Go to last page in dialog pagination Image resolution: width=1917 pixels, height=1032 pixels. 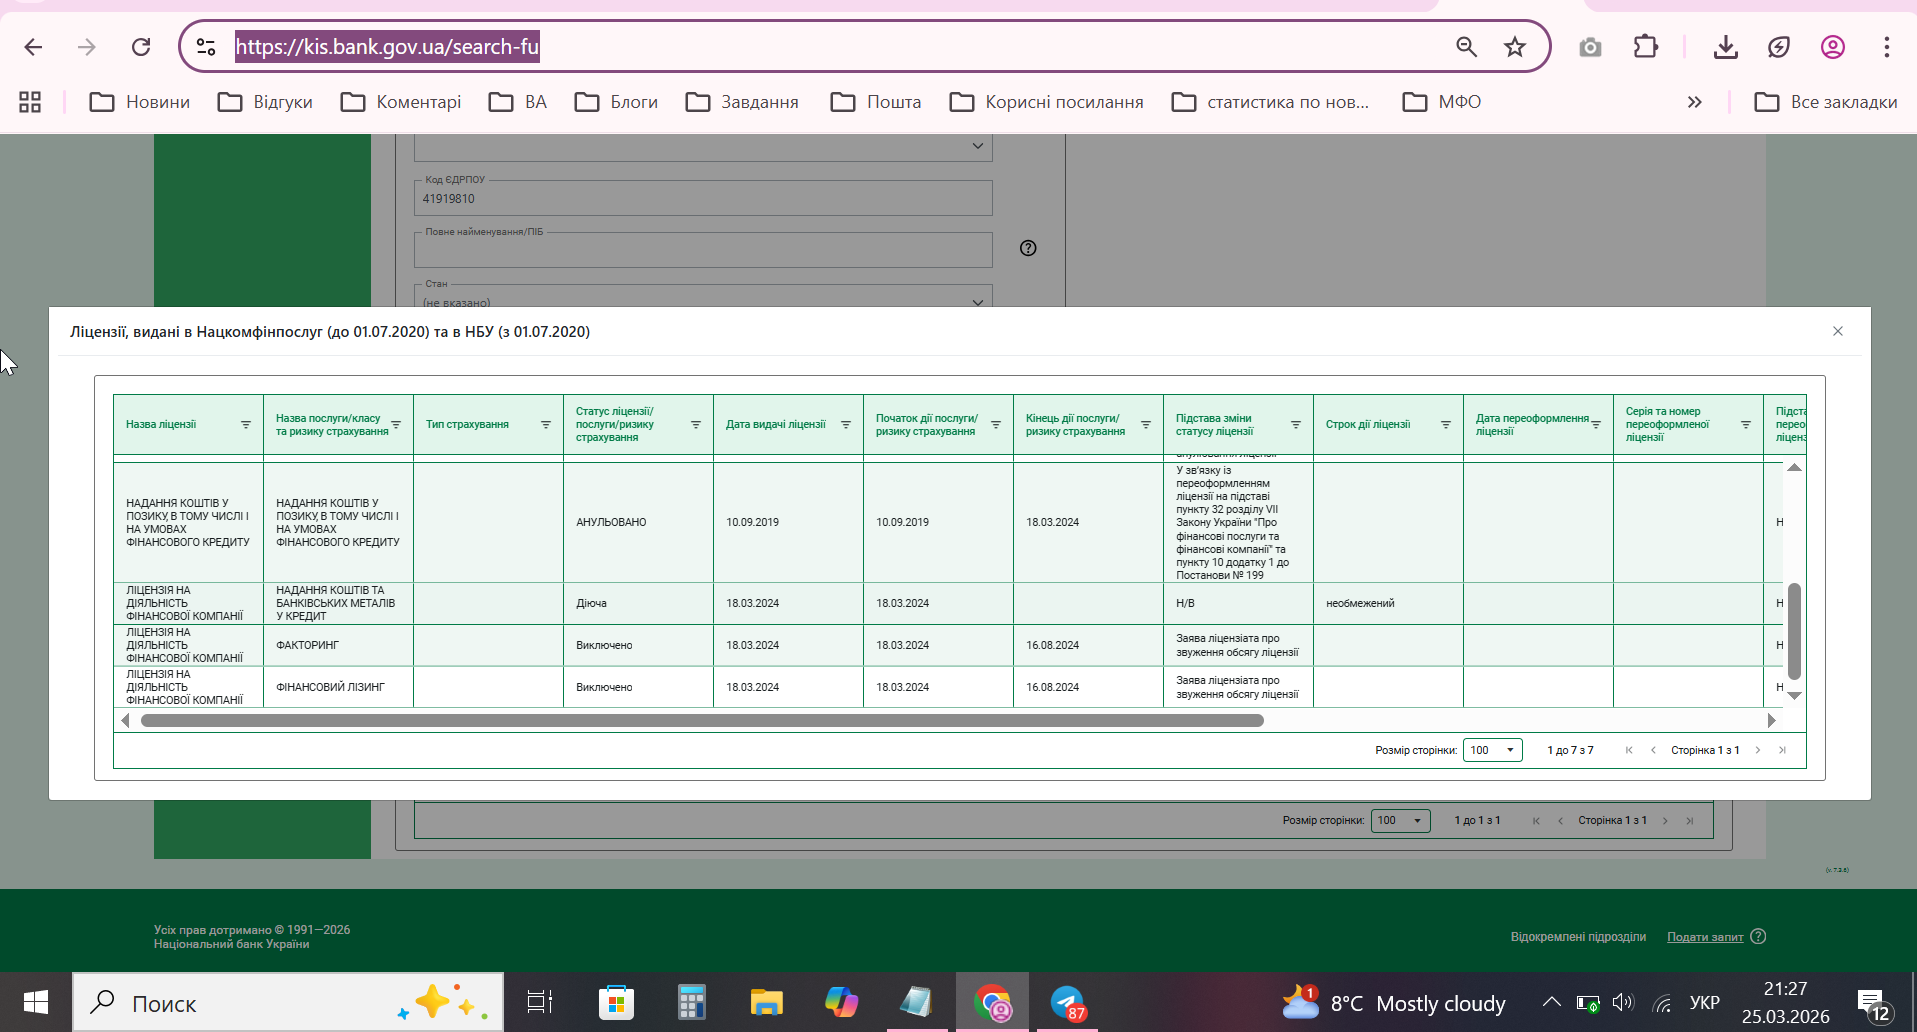(x=1782, y=750)
